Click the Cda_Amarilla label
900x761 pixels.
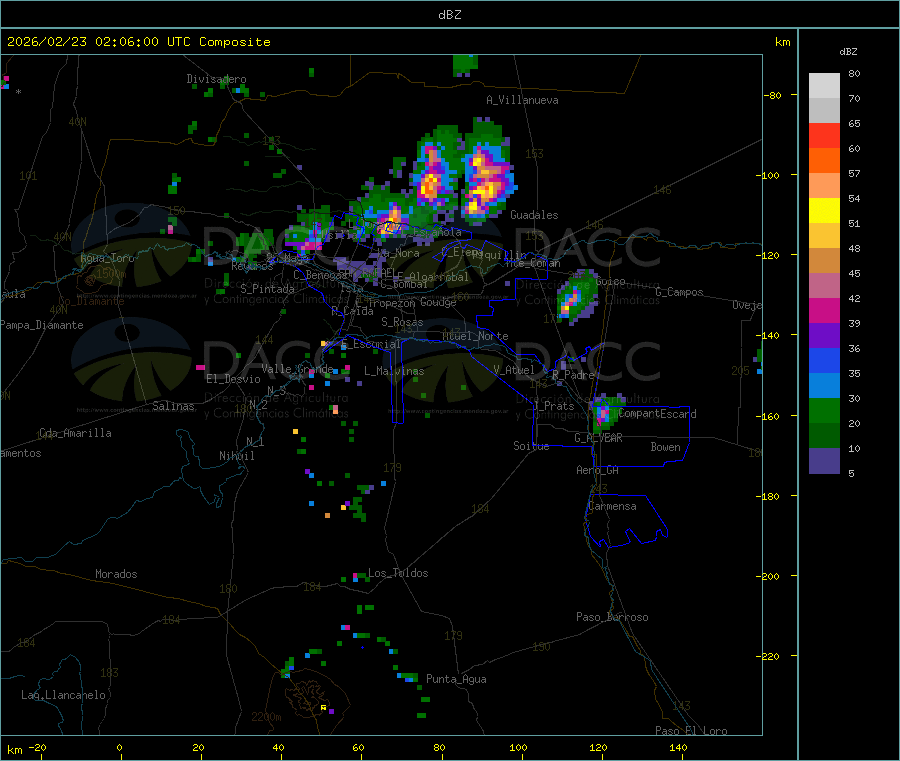pos(75,433)
